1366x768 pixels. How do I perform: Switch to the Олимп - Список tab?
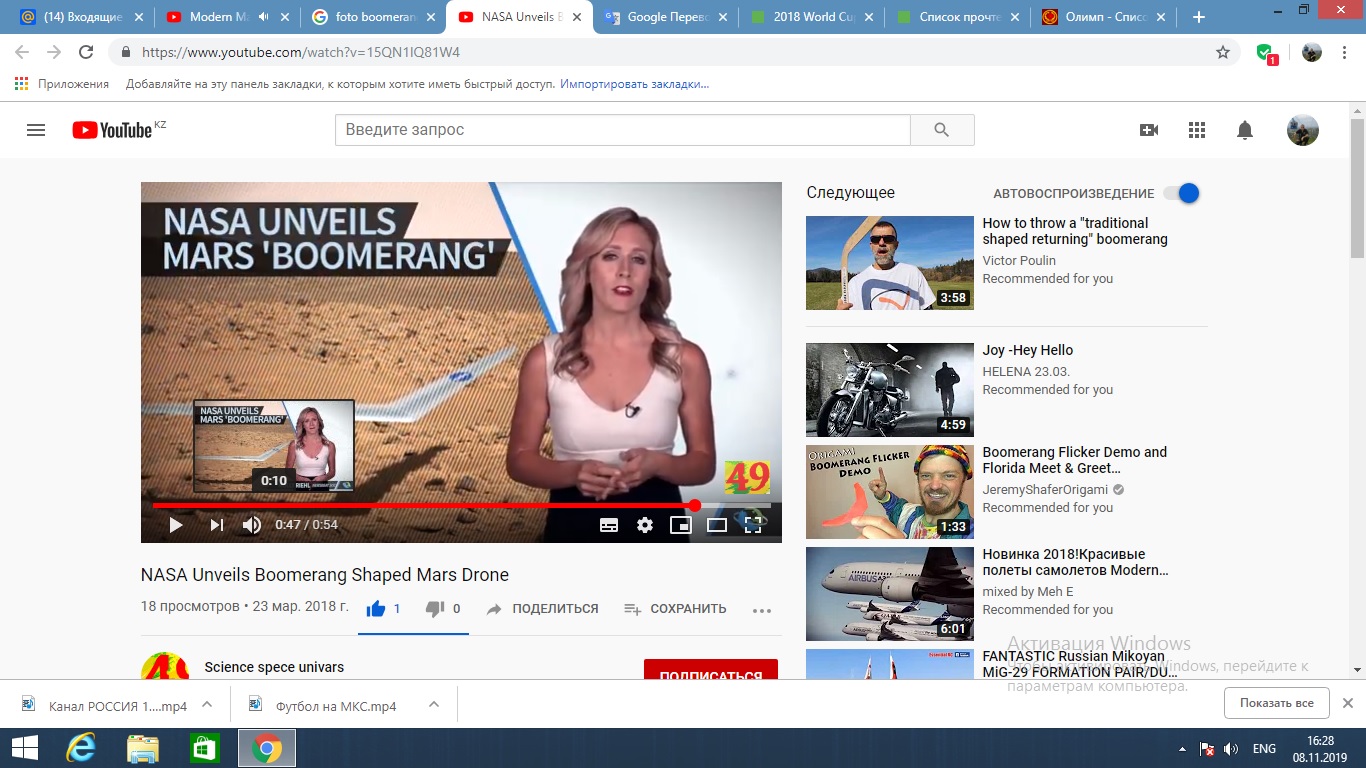pyautogui.click(x=1103, y=17)
